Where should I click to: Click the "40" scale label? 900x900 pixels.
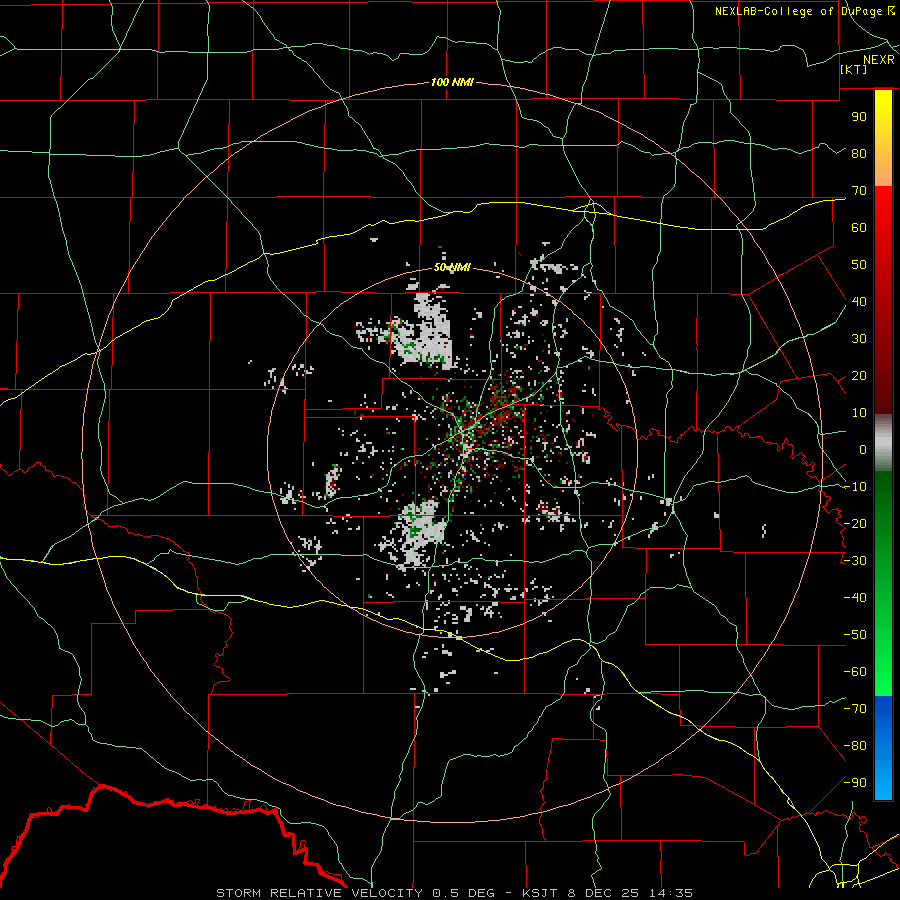859,302
